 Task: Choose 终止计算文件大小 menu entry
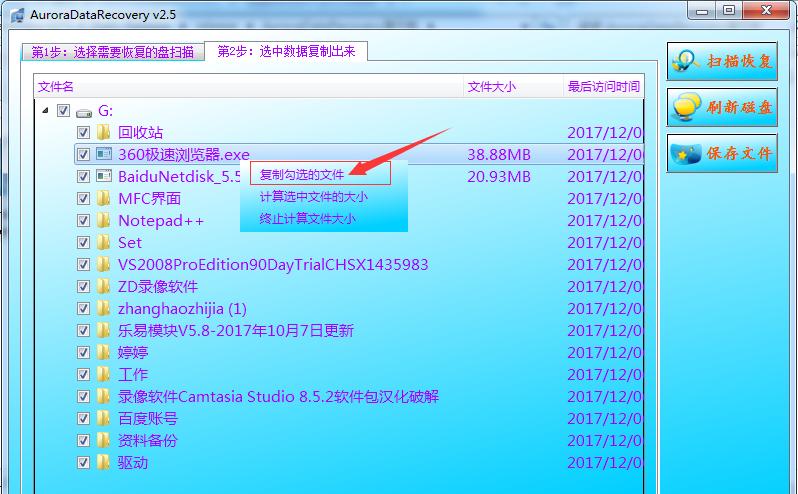(307, 219)
